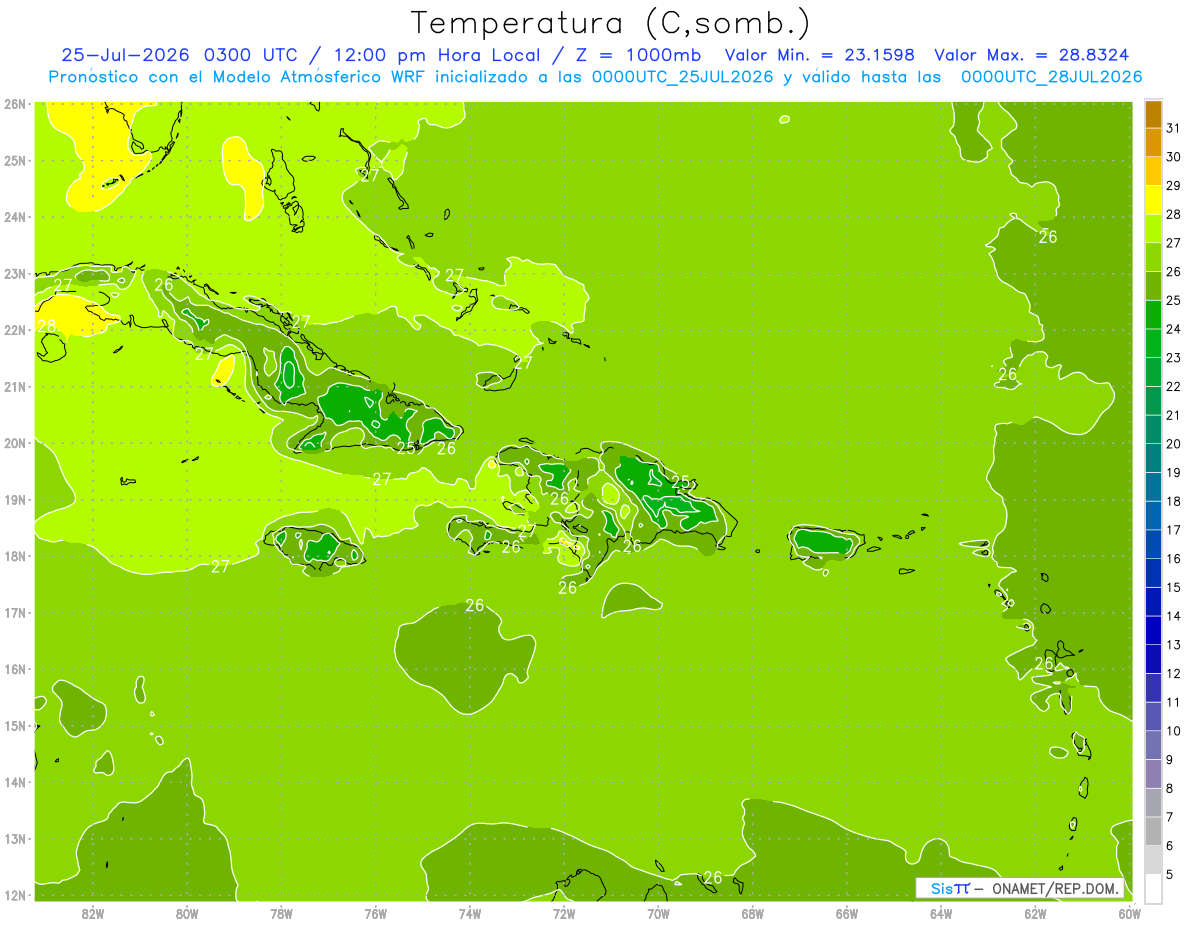The width and height of the screenshot is (1200, 927).
Task: Select colorbar swatch above the 31 label
Action: coord(1153,113)
